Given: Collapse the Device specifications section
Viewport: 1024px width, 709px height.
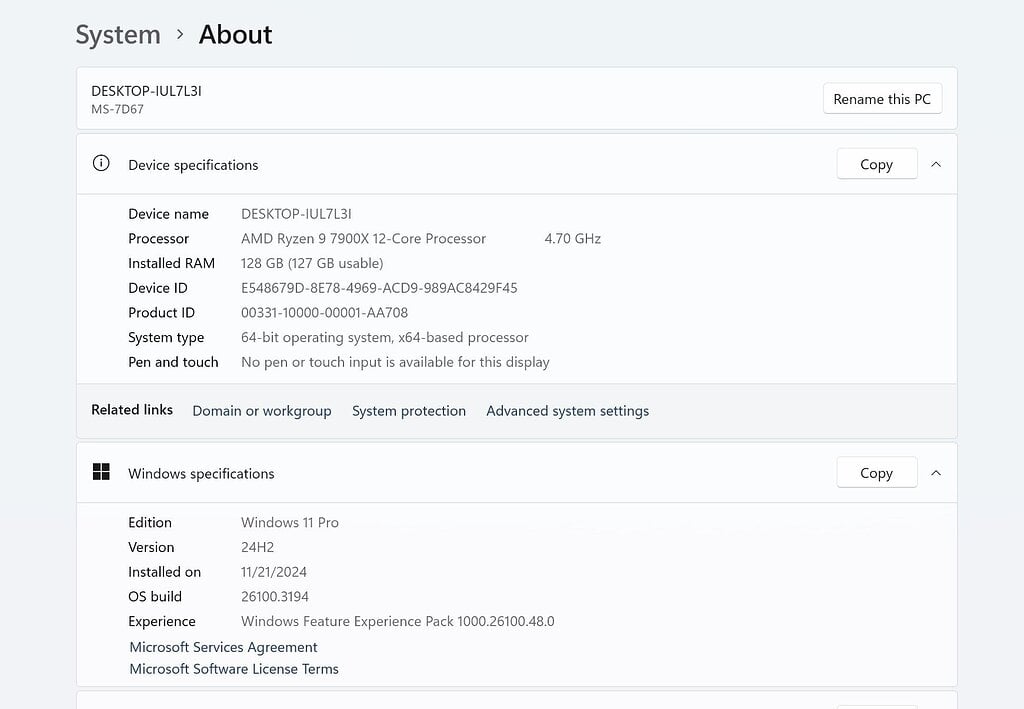Looking at the screenshot, I should [936, 164].
